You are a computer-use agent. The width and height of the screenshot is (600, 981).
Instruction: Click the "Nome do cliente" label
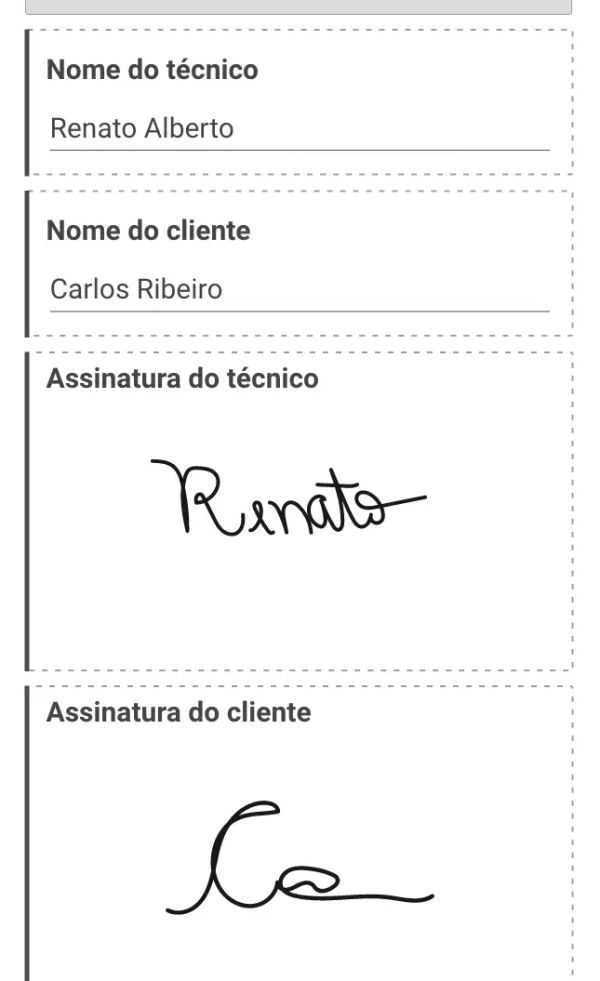148,231
